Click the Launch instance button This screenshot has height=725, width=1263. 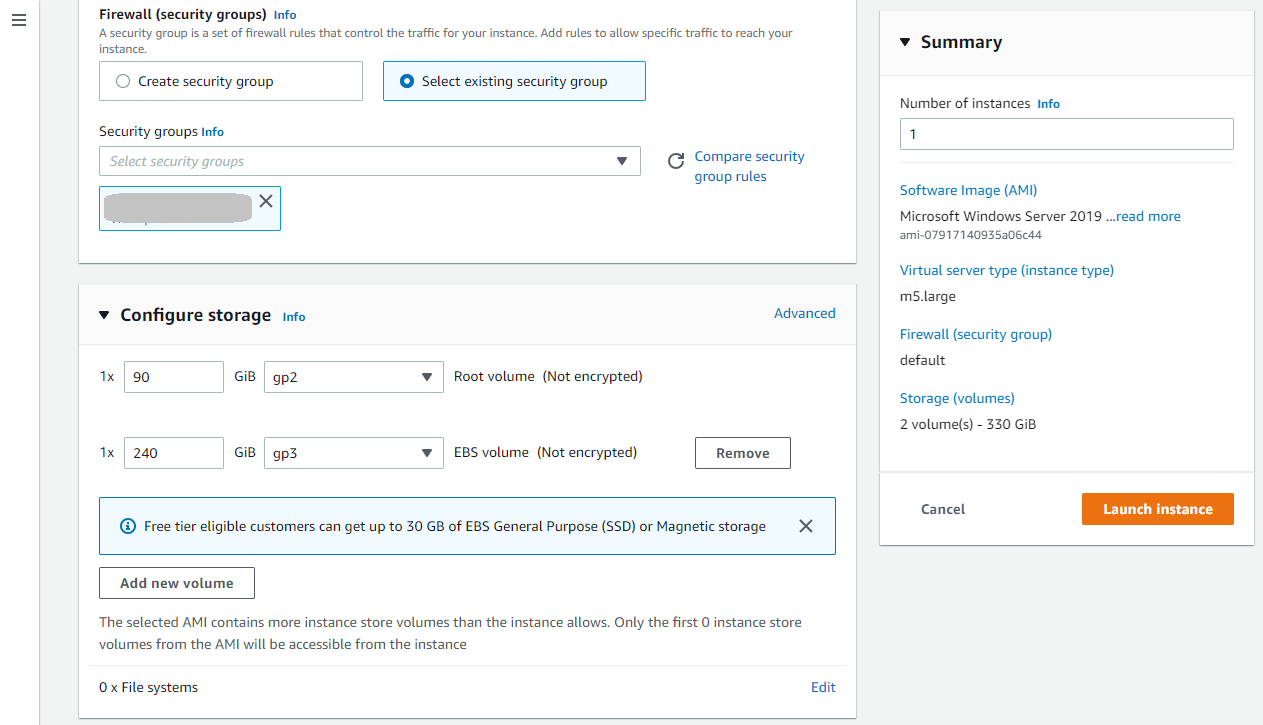coord(1157,509)
